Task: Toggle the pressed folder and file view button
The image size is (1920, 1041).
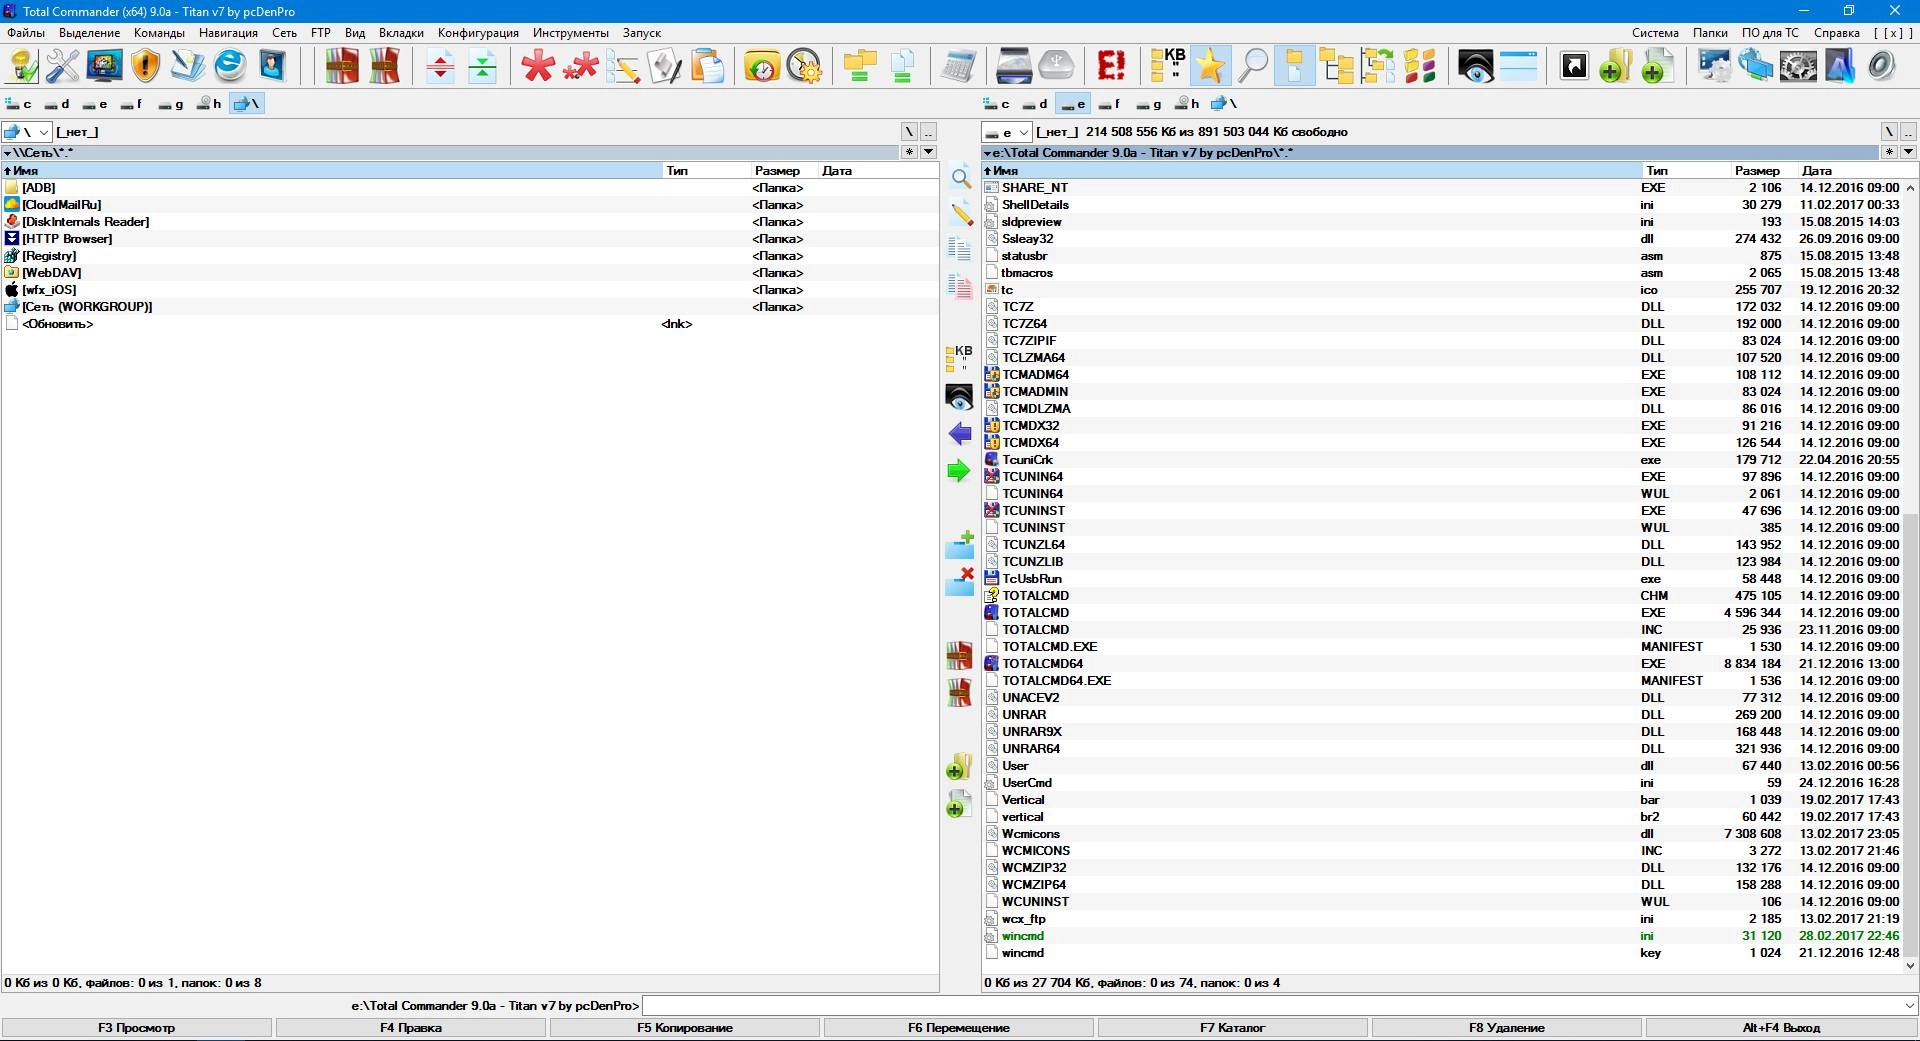Action: click(1294, 66)
